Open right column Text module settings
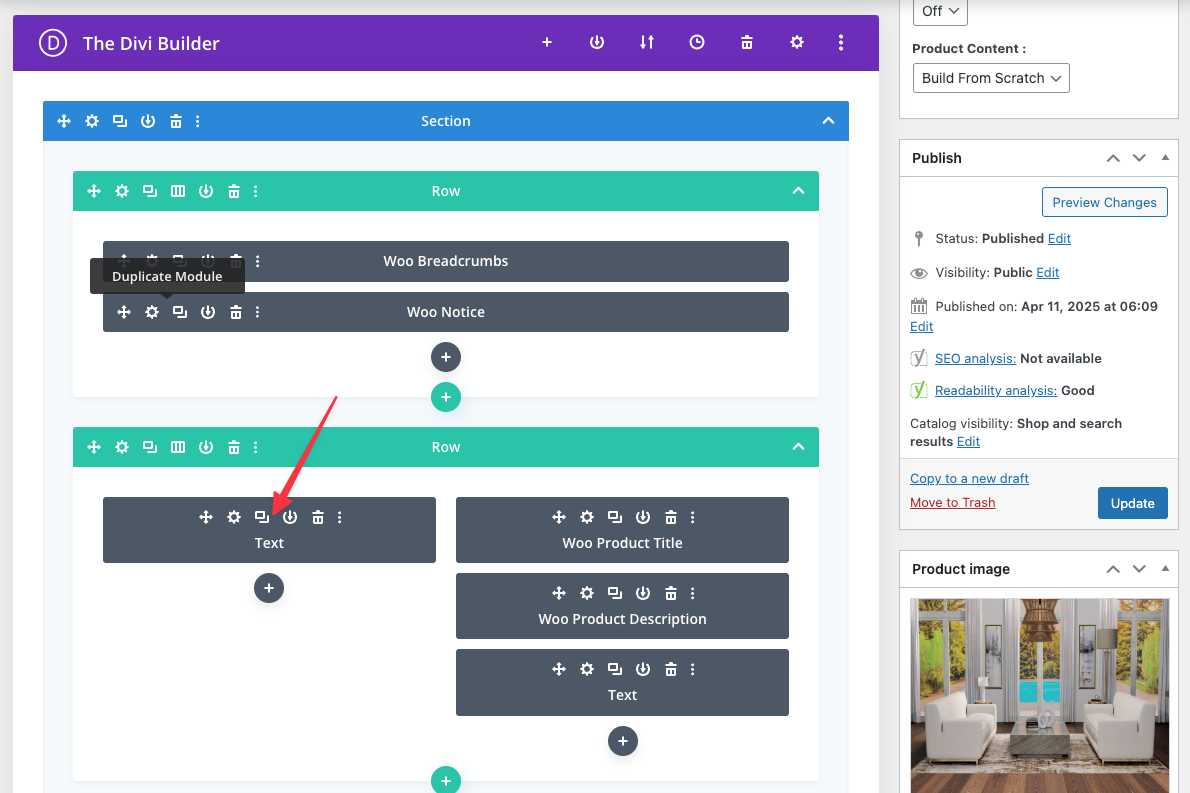This screenshot has height=793, width=1190. pos(587,669)
